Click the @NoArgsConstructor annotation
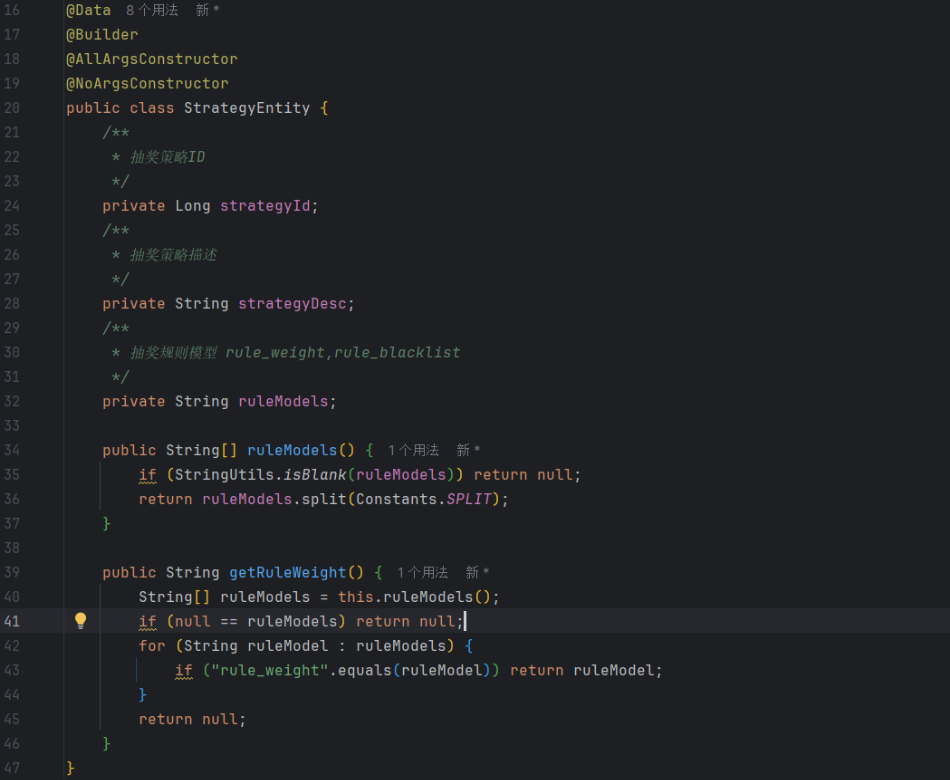Viewport: 950px width, 780px height. click(147, 83)
